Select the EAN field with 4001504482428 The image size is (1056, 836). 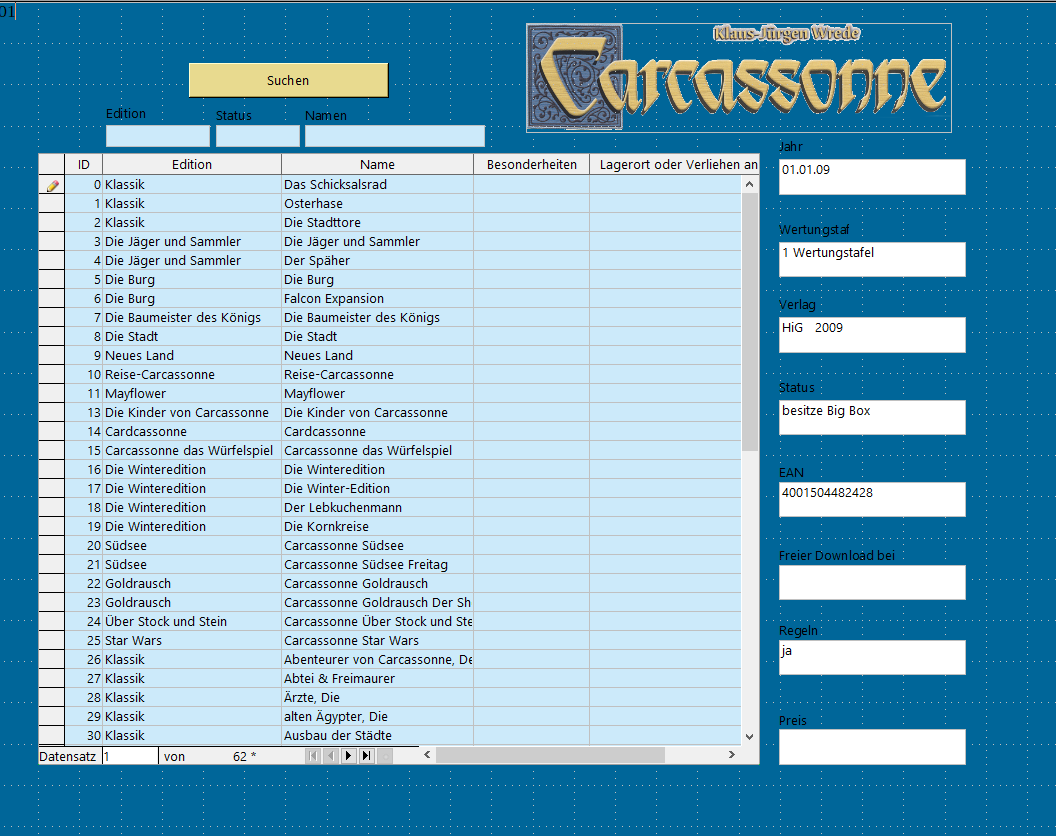pos(872,499)
